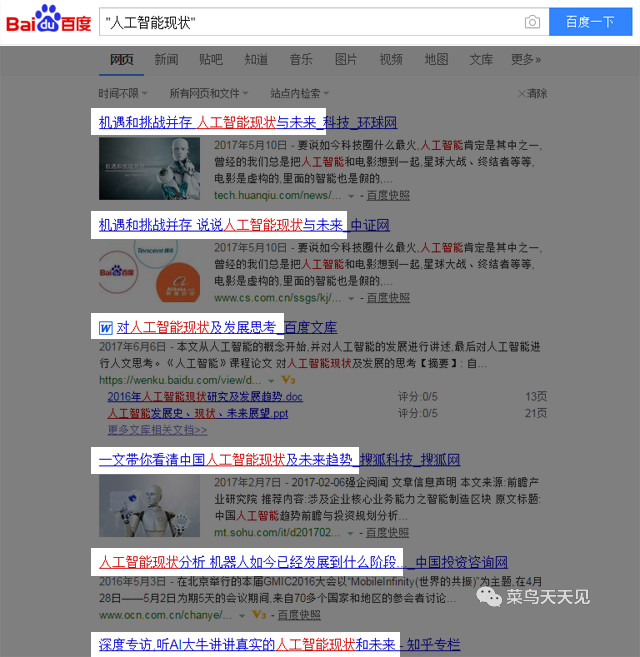Click the 百度一下 search button
Image resolution: width=640 pixels, height=657 pixels.
pos(591,22)
